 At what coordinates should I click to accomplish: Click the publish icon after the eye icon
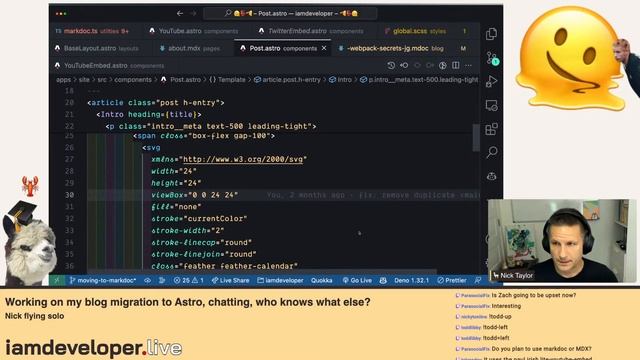tap(162, 280)
